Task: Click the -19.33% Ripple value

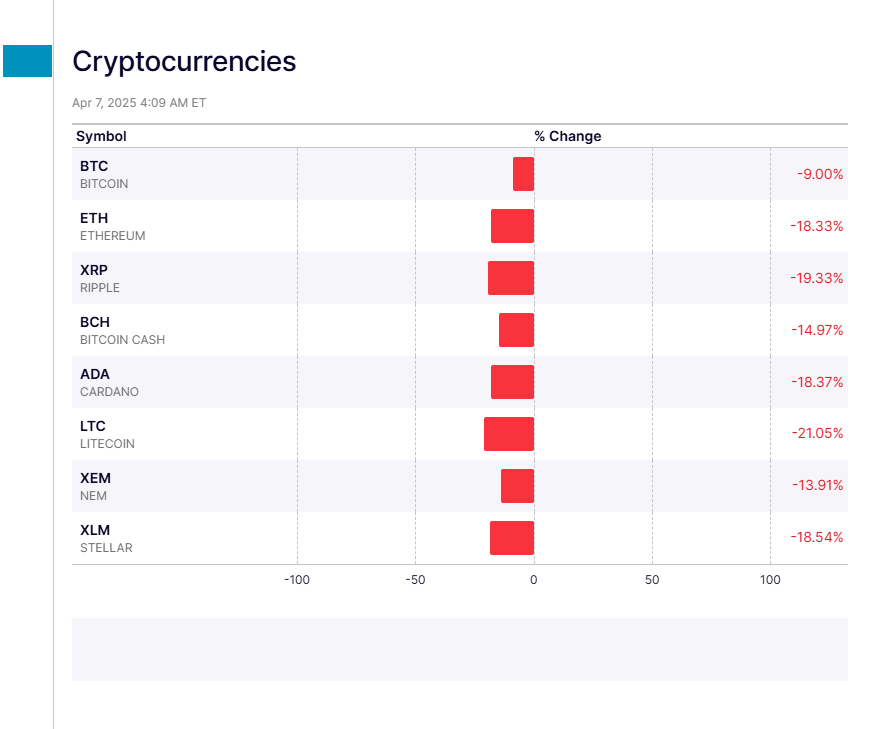Action: (x=816, y=278)
